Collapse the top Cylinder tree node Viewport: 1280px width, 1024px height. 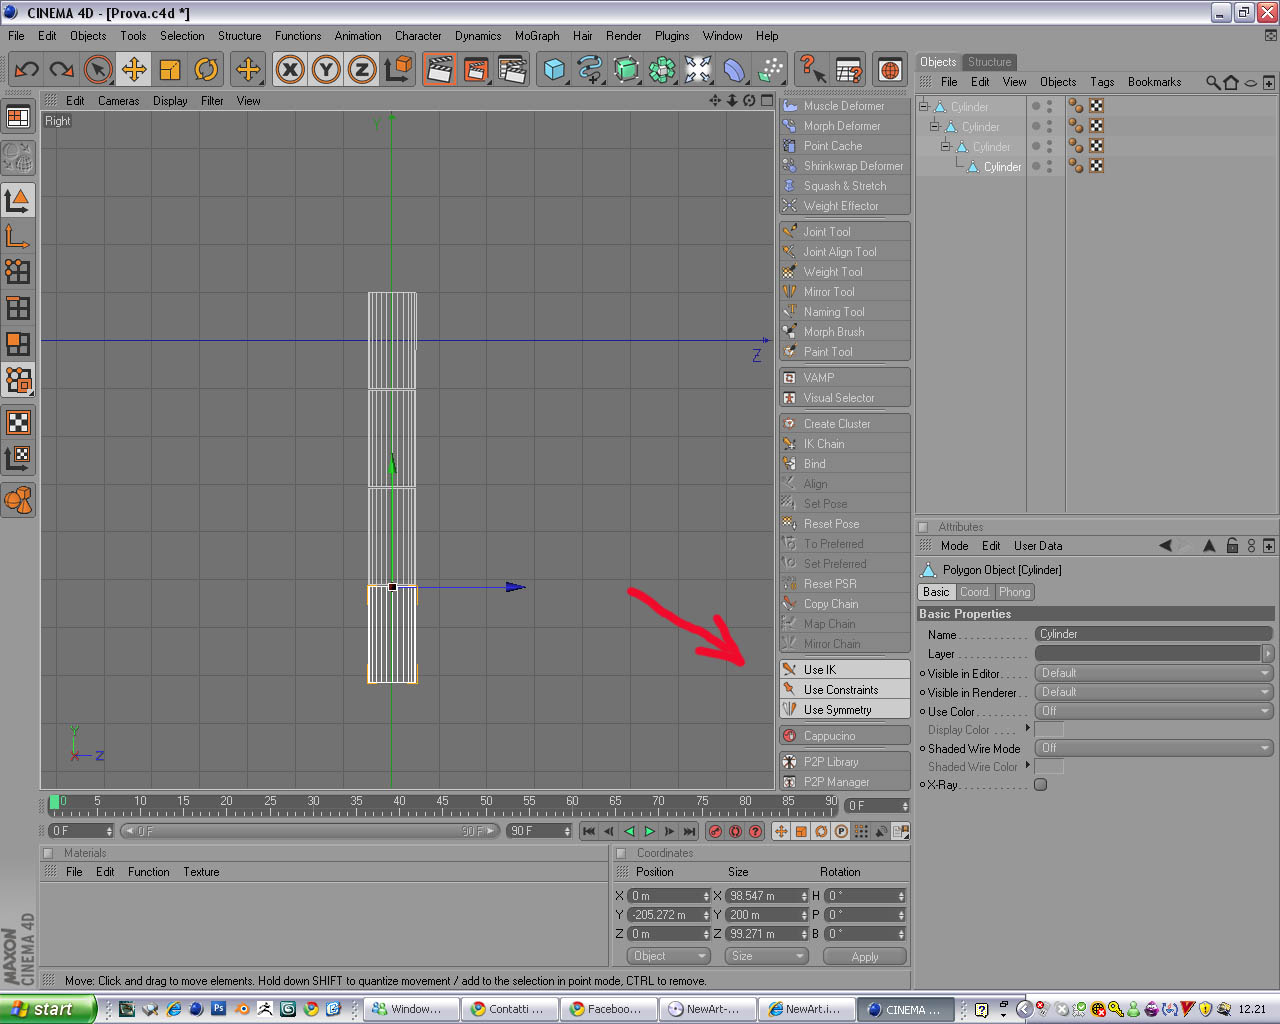pos(924,106)
